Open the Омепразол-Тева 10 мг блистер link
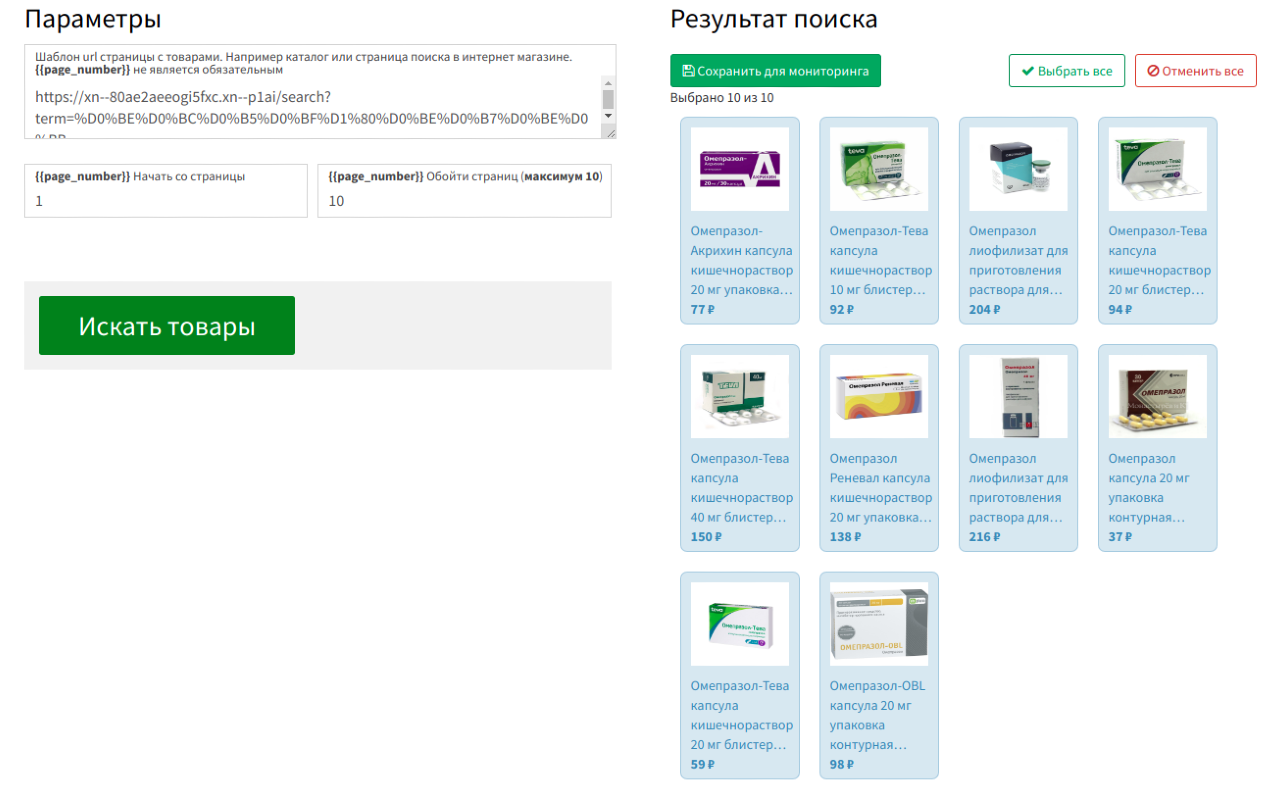The width and height of the screenshot is (1280, 800). click(880, 260)
